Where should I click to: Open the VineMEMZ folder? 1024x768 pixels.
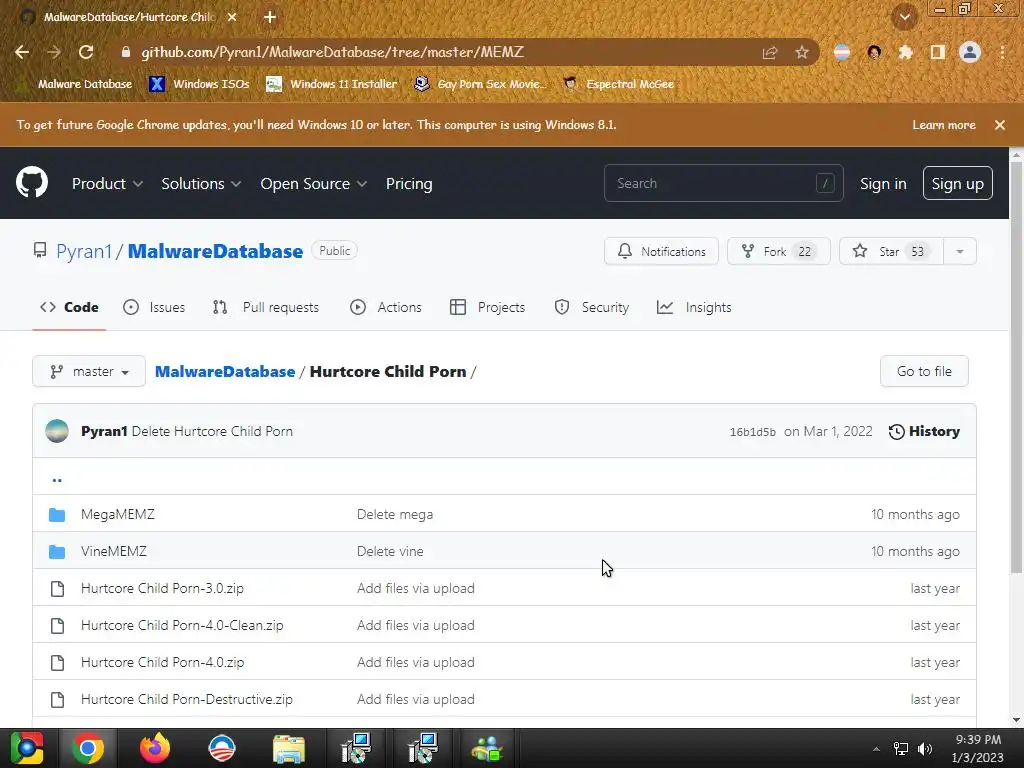pyautogui.click(x=114, y=551)
